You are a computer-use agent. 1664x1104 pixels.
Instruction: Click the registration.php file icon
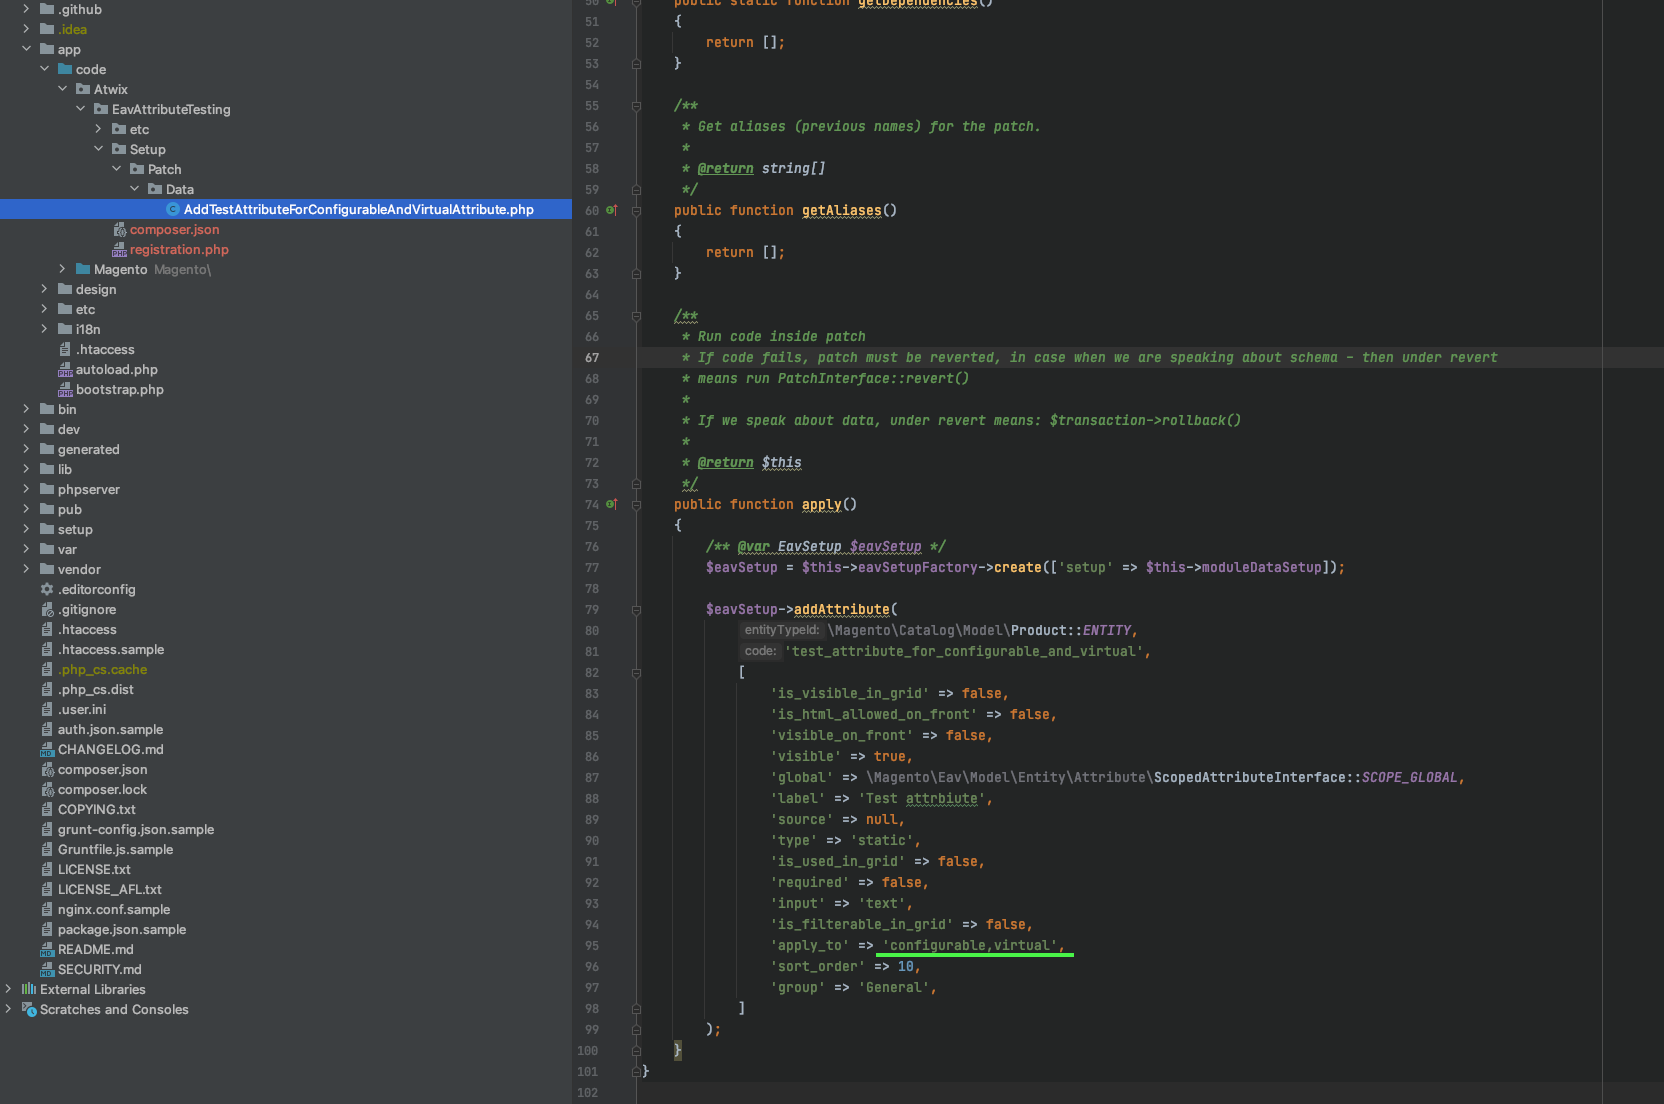[x=119, y=249]
